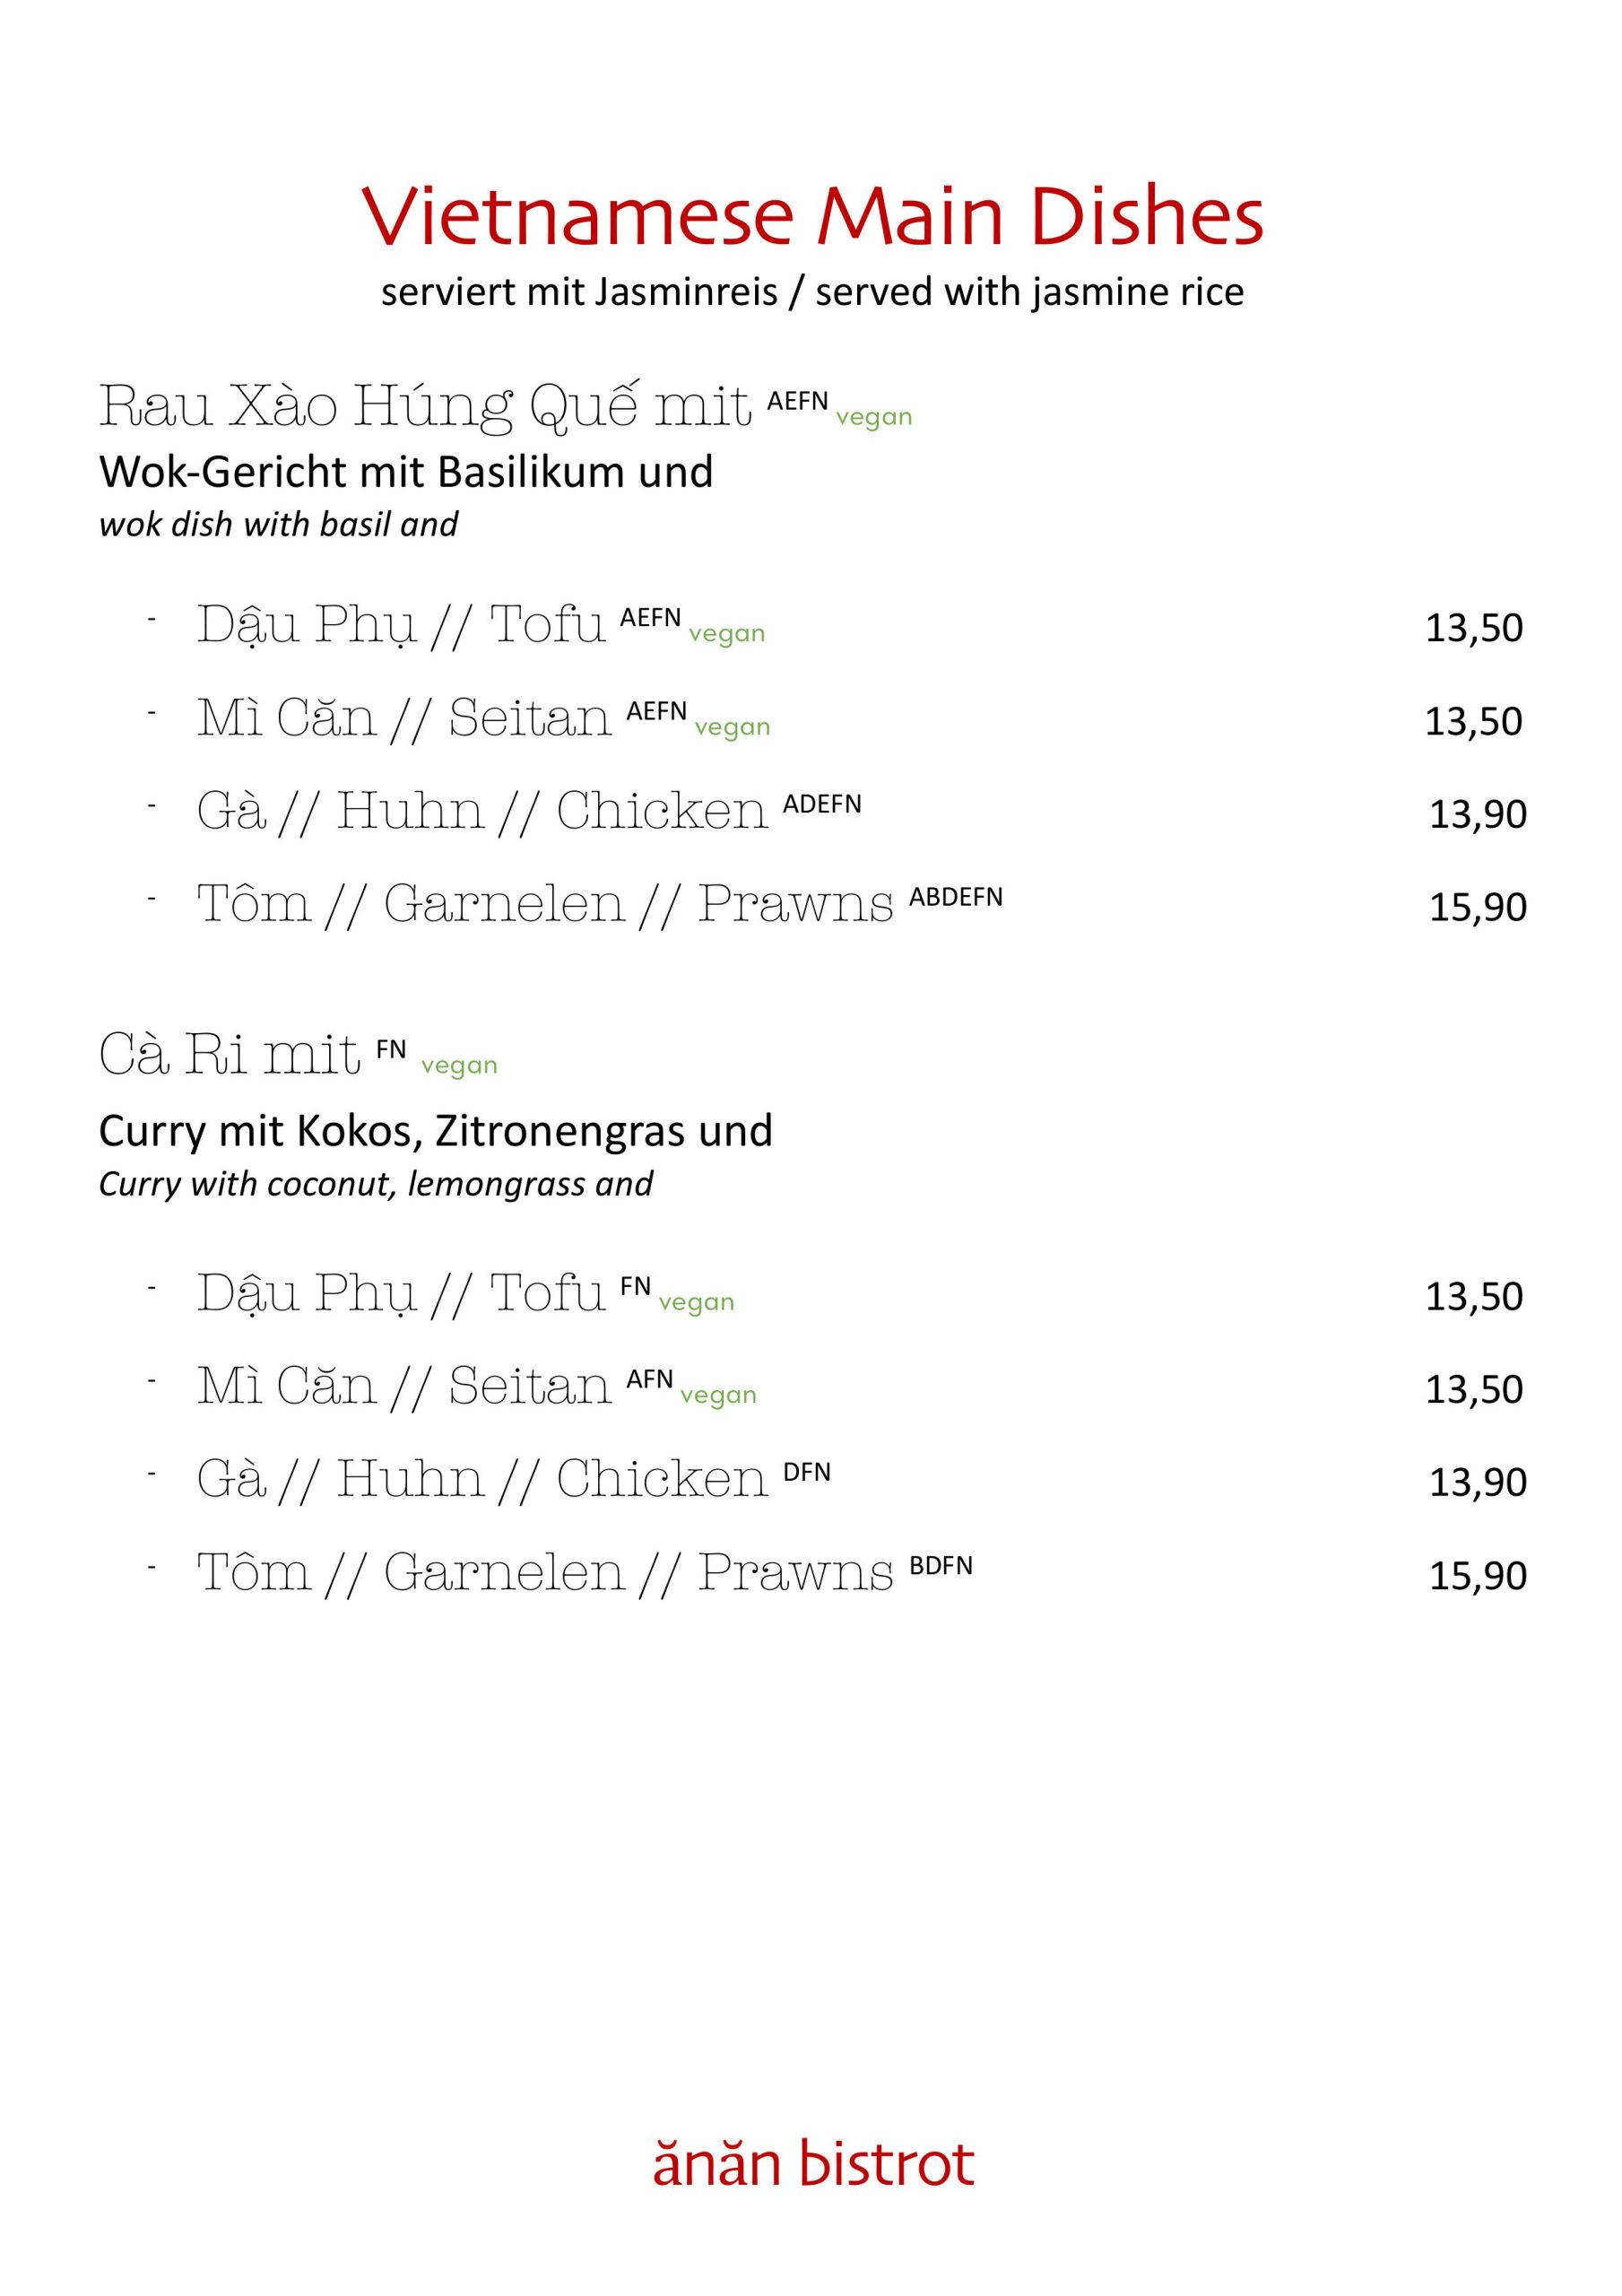Screen dimensions: 1622x2296
Task: Click the italic "wok dish with basil and" line
Action: tap(278, 524)
